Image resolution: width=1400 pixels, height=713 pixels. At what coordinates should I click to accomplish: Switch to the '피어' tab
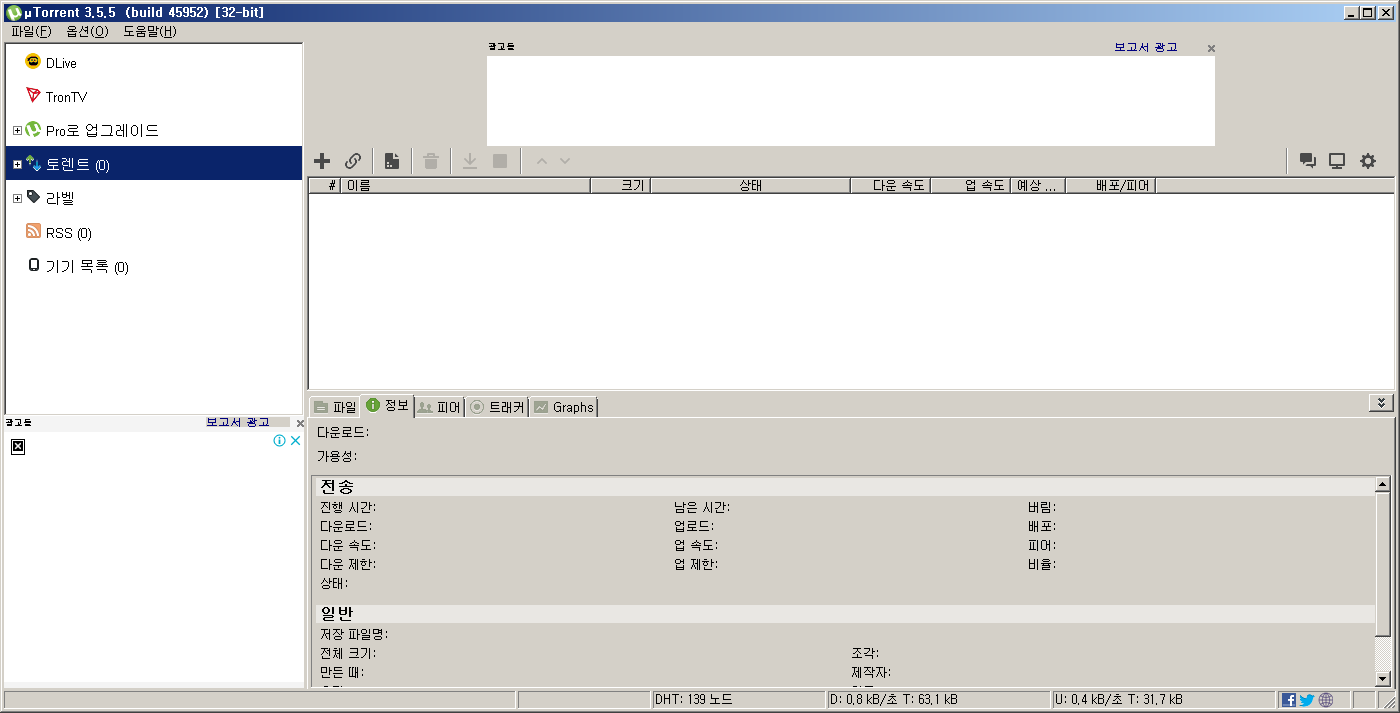click(x=439, y=407)
